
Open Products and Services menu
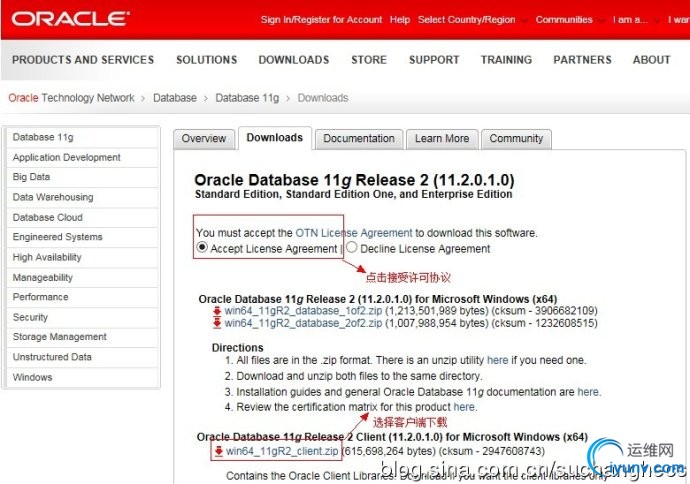tap(83, 60)
